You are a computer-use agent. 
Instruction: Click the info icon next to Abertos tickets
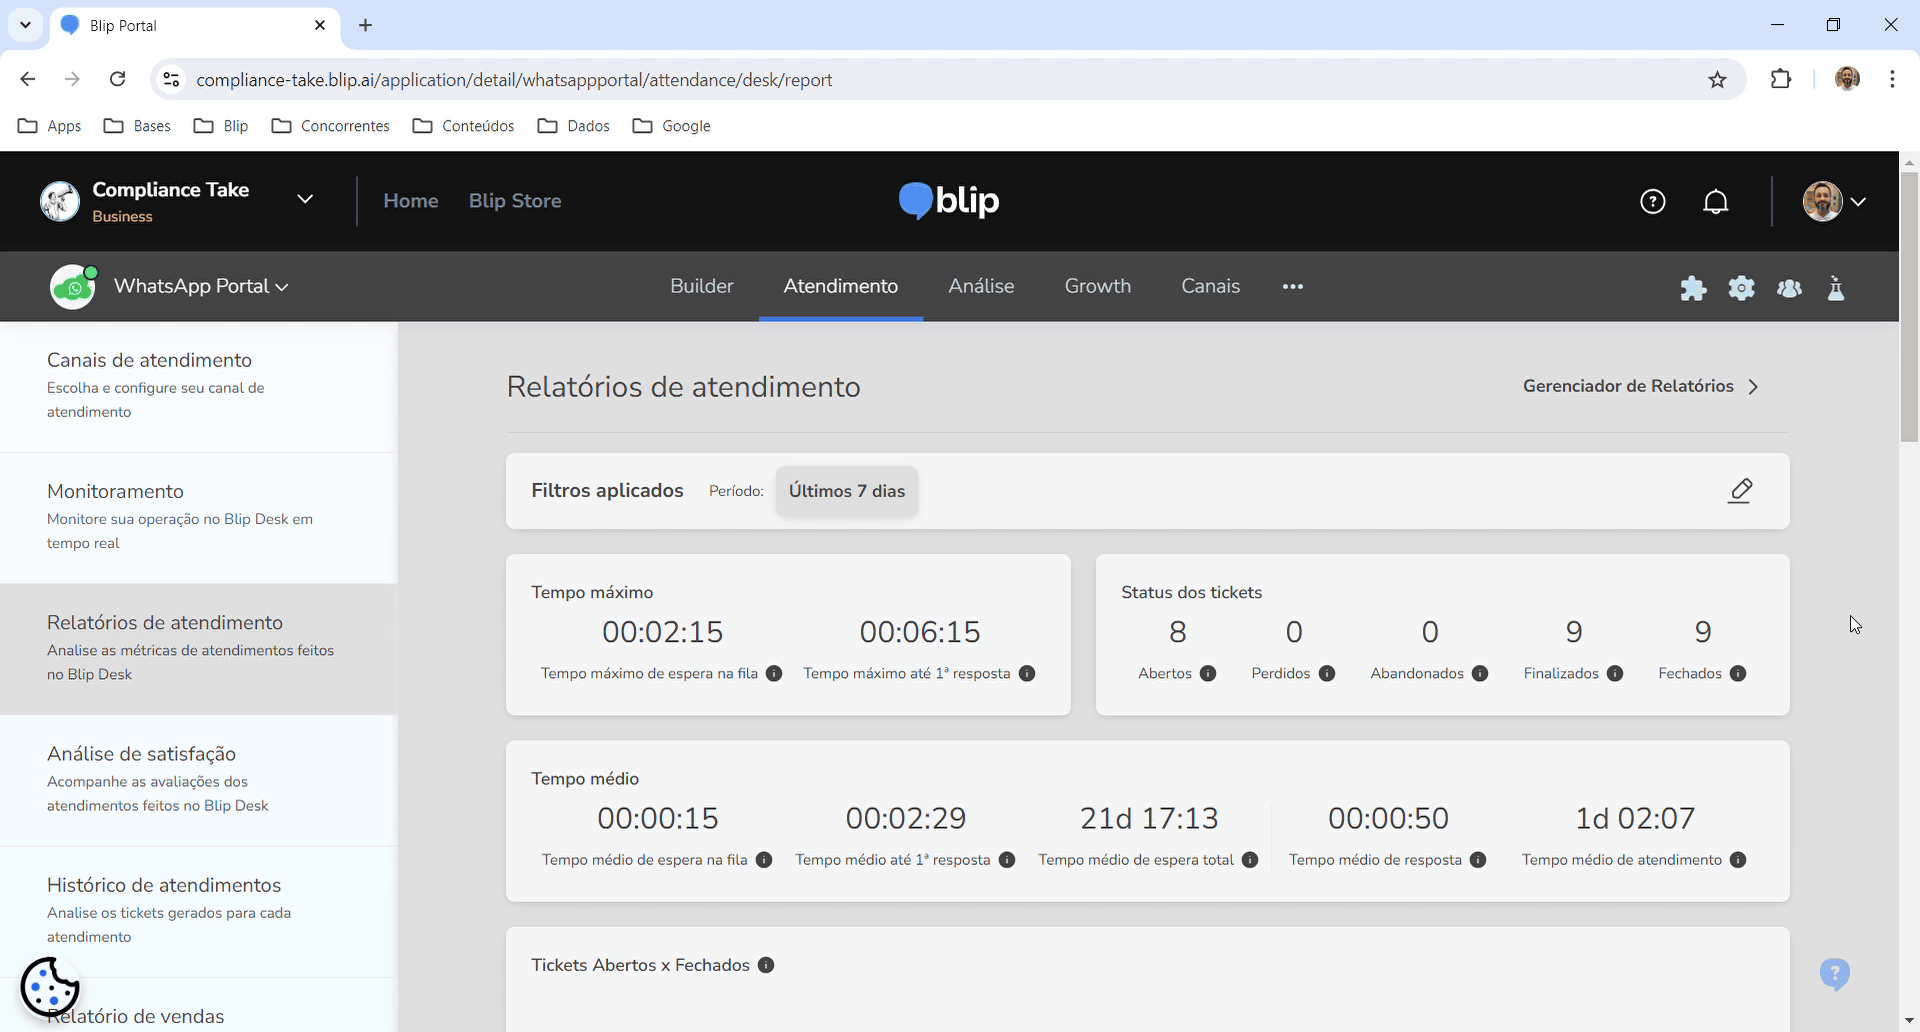(x=1208, y=673)
